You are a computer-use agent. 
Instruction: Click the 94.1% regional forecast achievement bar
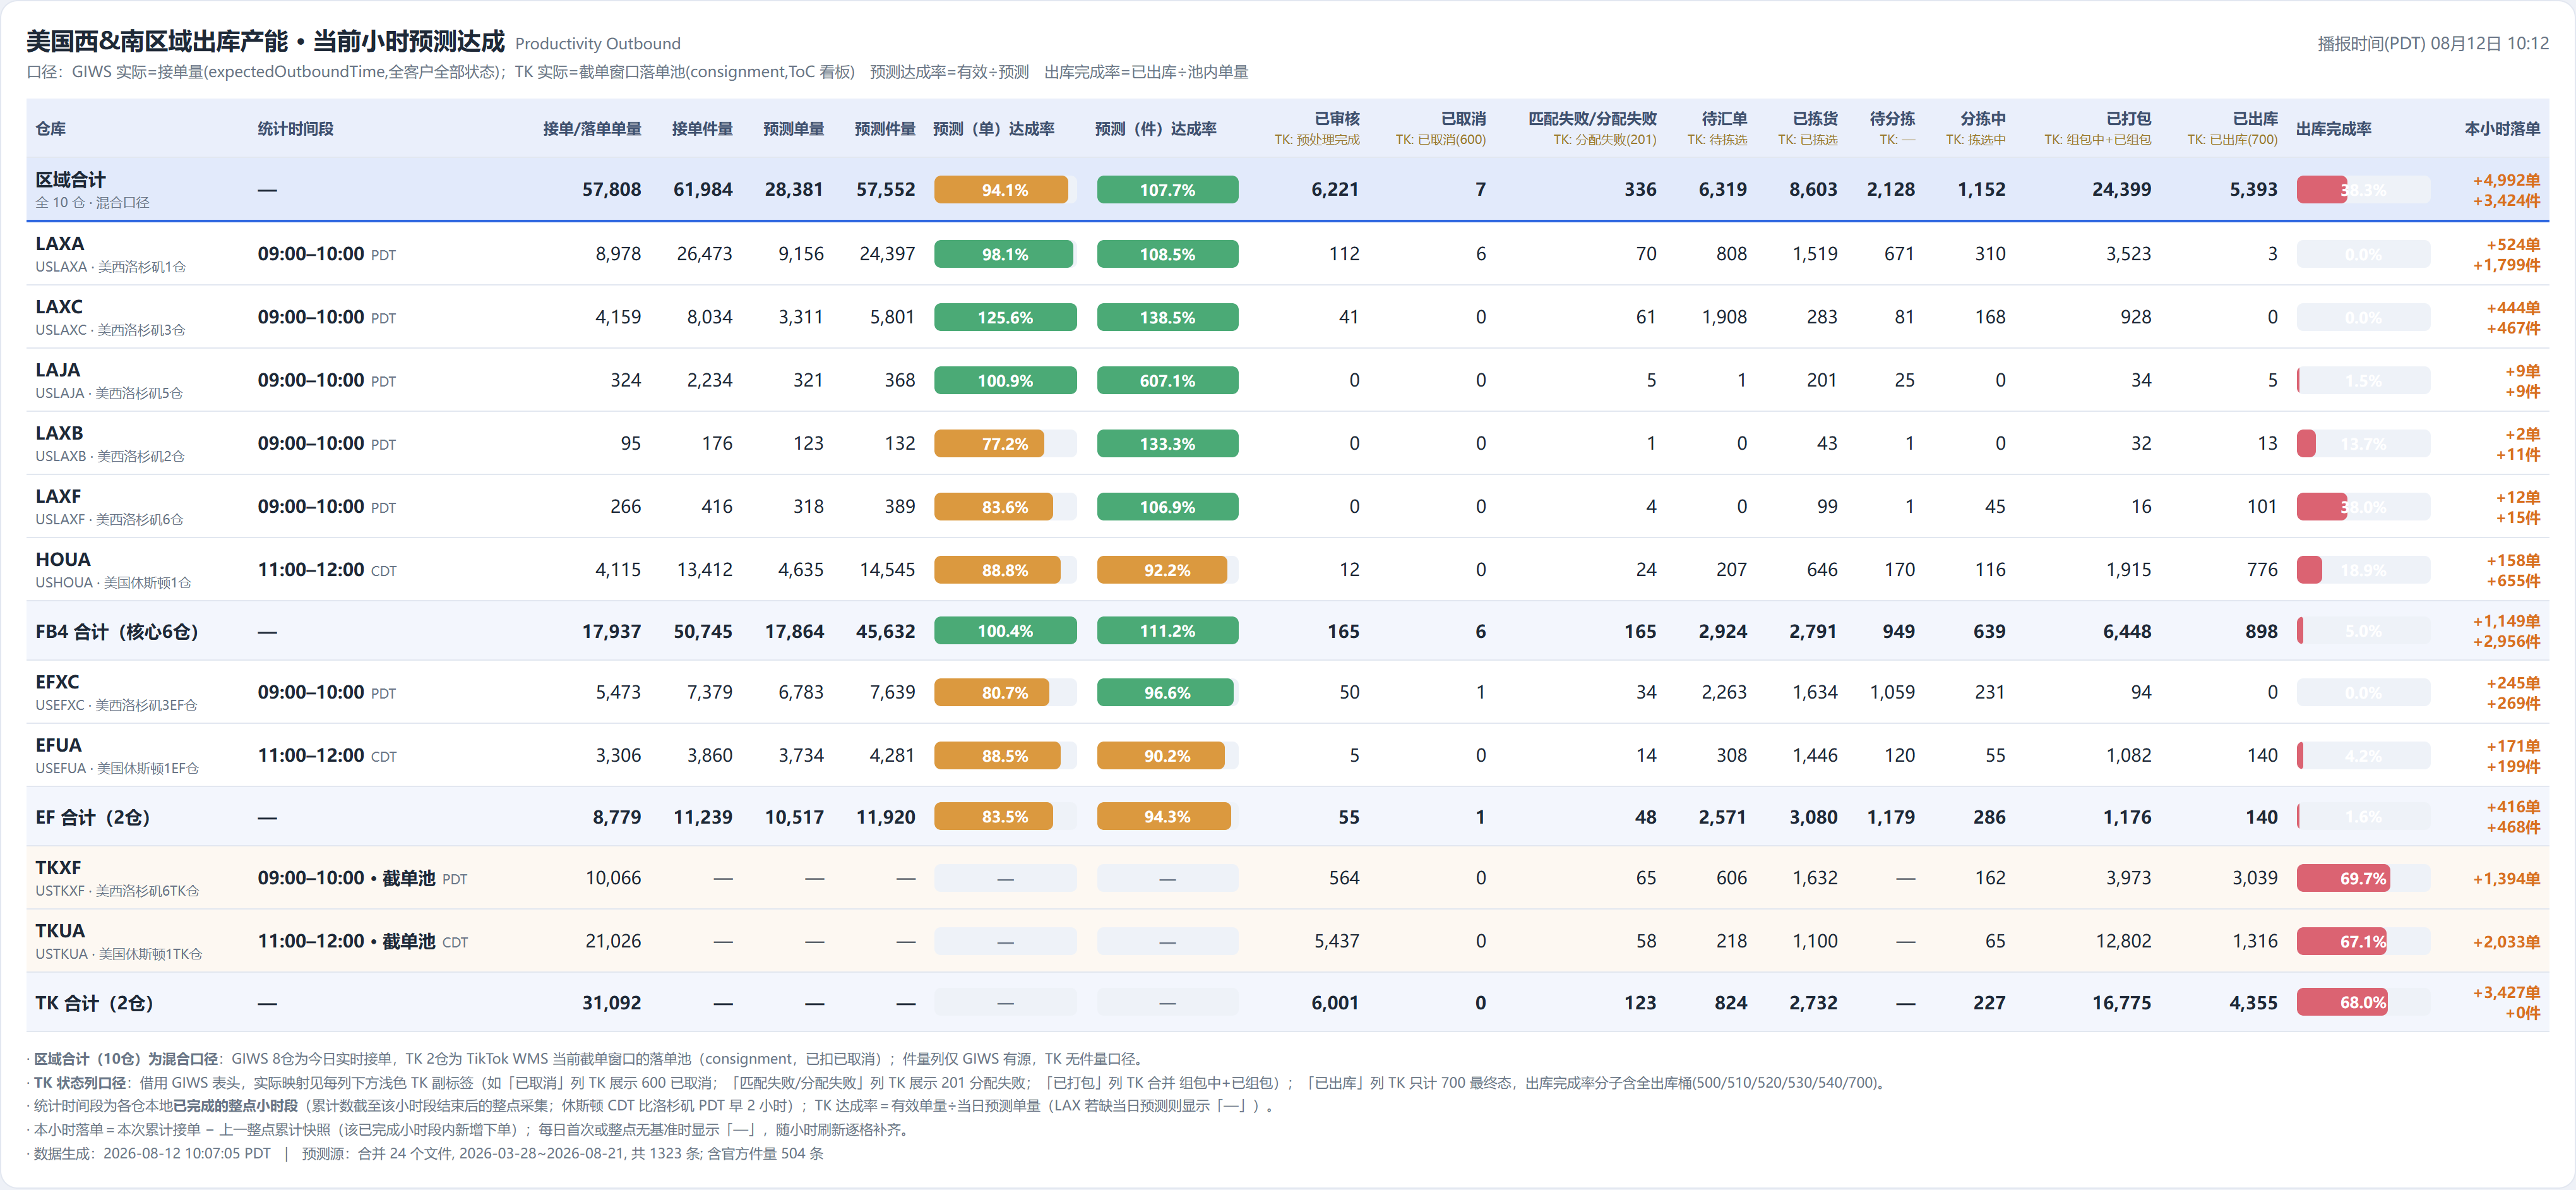click(x=1001, y=190)
